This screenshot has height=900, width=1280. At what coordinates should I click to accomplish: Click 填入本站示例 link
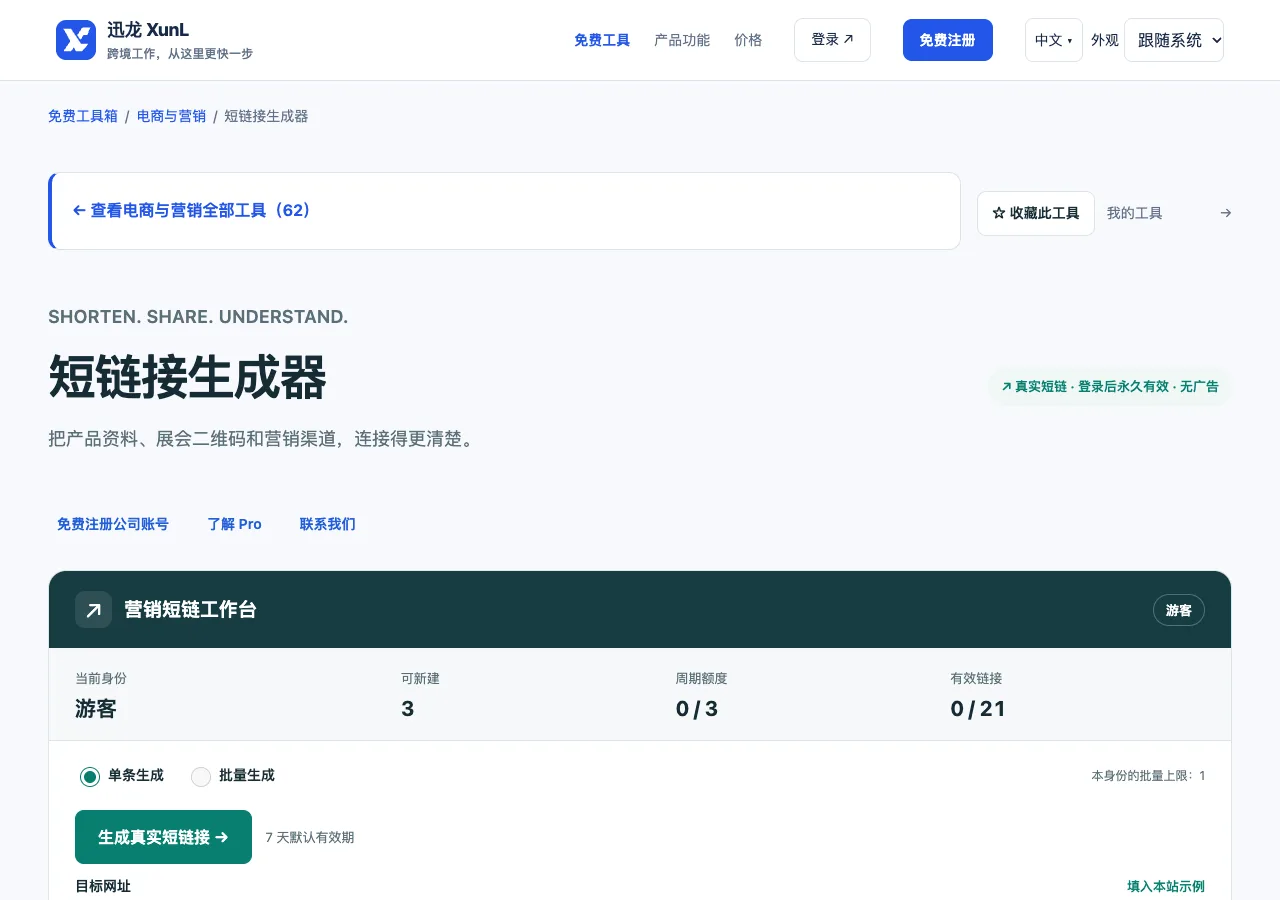tap(1166, 887)
